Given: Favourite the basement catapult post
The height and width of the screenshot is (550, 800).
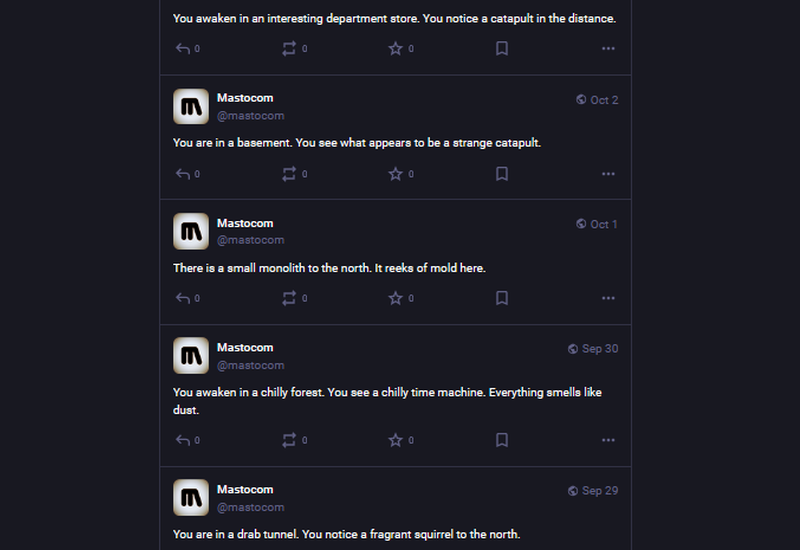Looking at the screenshot, I should point(395,174).
